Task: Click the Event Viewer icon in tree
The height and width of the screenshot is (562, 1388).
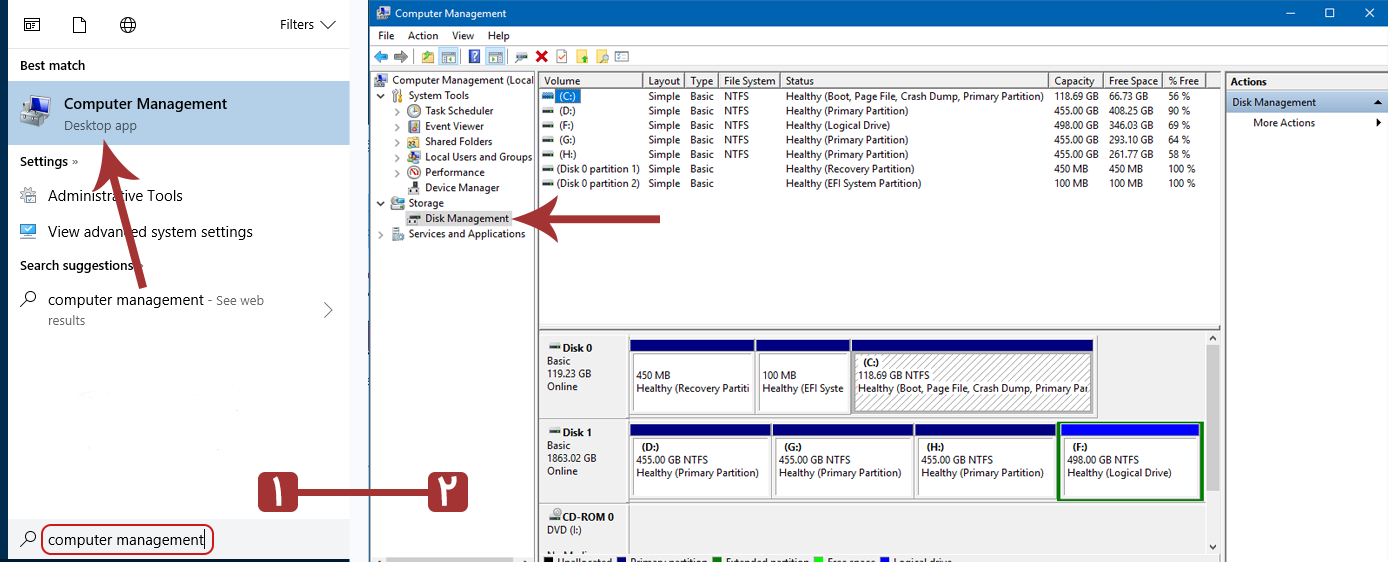Action: 414,126
